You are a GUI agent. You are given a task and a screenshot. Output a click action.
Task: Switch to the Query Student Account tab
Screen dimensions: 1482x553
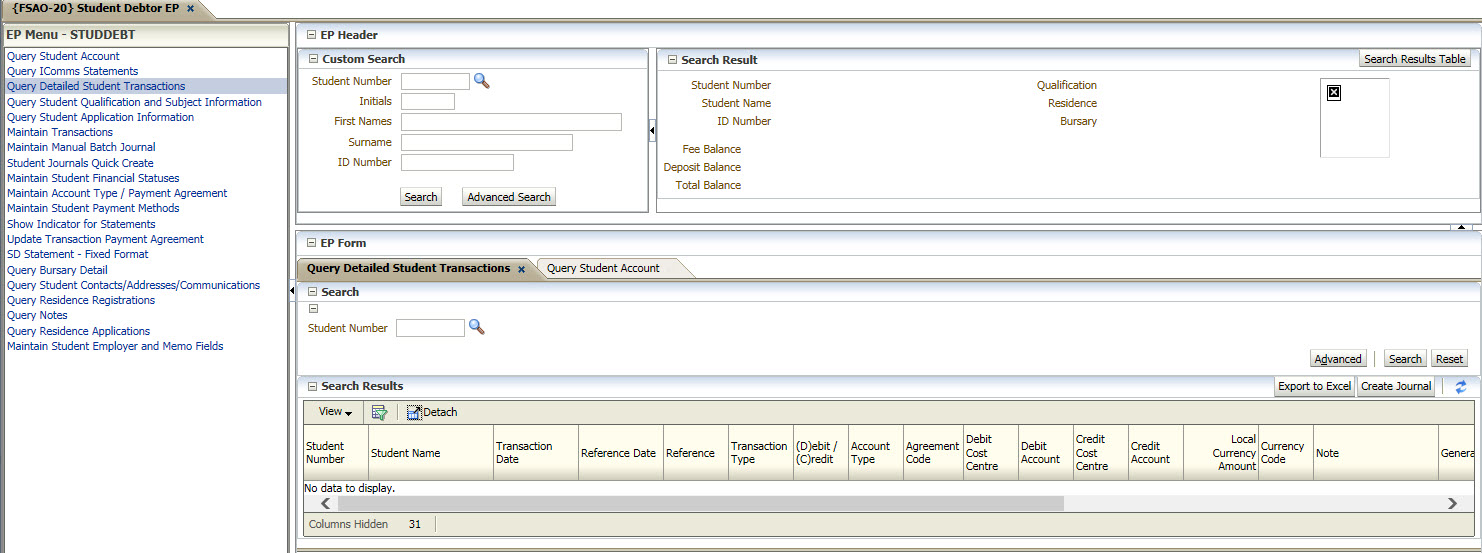(603, 268)
